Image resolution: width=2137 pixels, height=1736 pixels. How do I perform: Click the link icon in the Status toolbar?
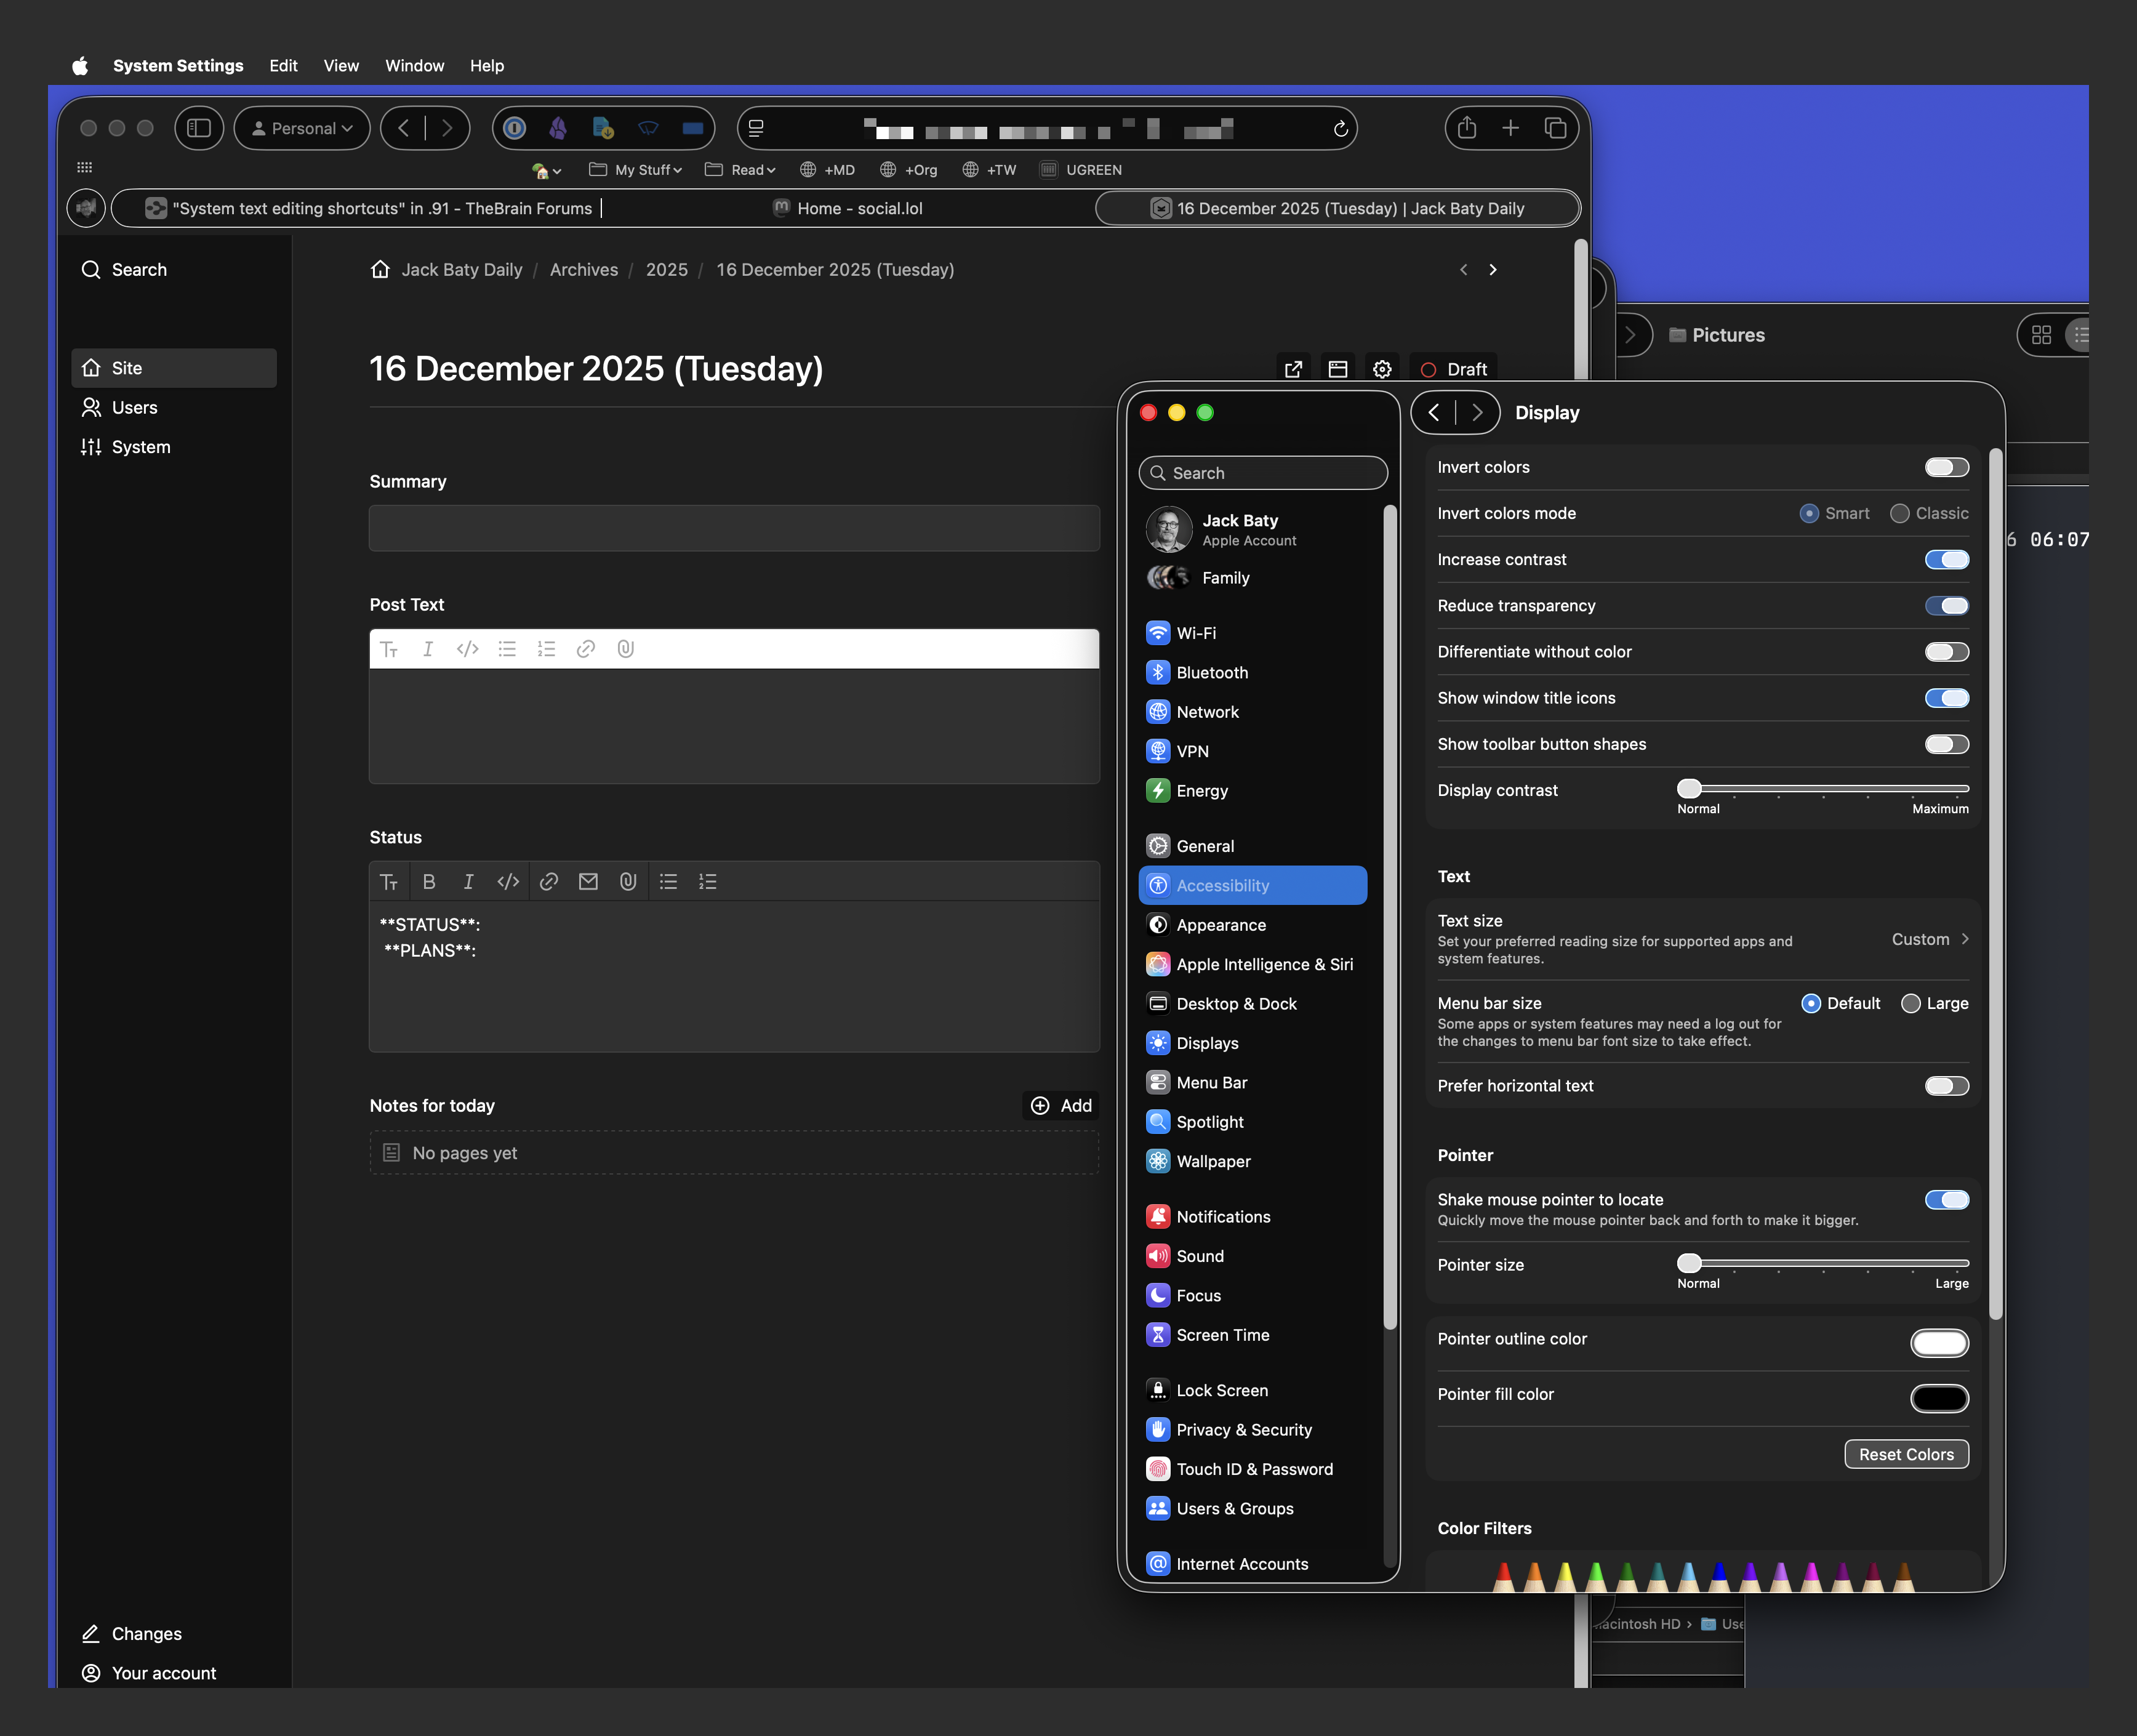(x=548, y=881)
